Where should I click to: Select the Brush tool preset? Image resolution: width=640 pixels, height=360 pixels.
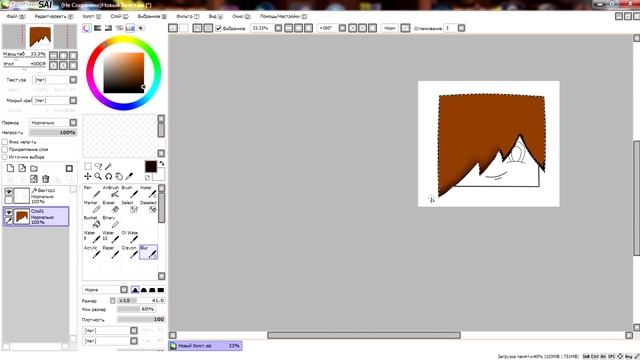pyautogui.click(x=130, y=192)
